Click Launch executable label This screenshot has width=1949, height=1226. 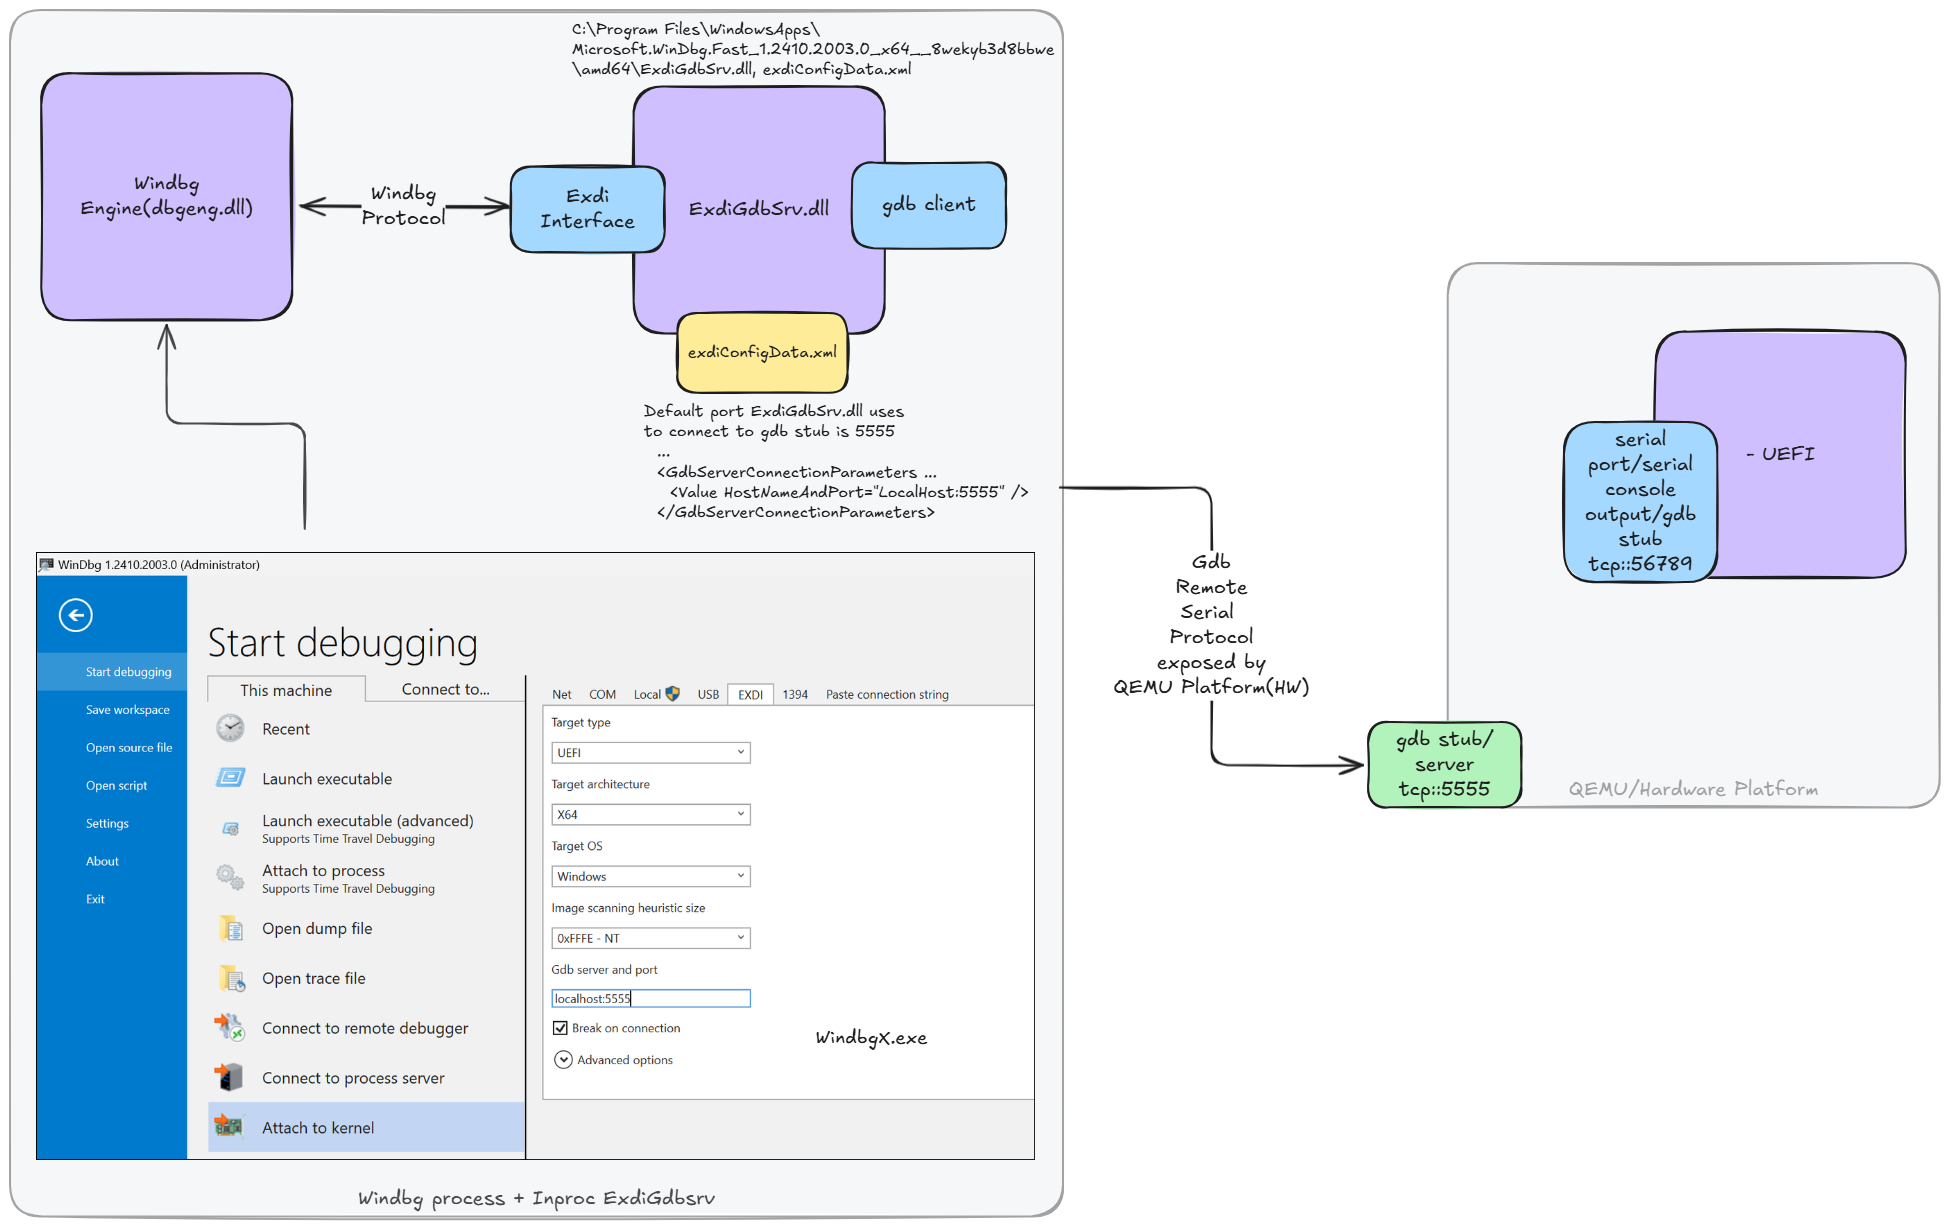[327, 779]
